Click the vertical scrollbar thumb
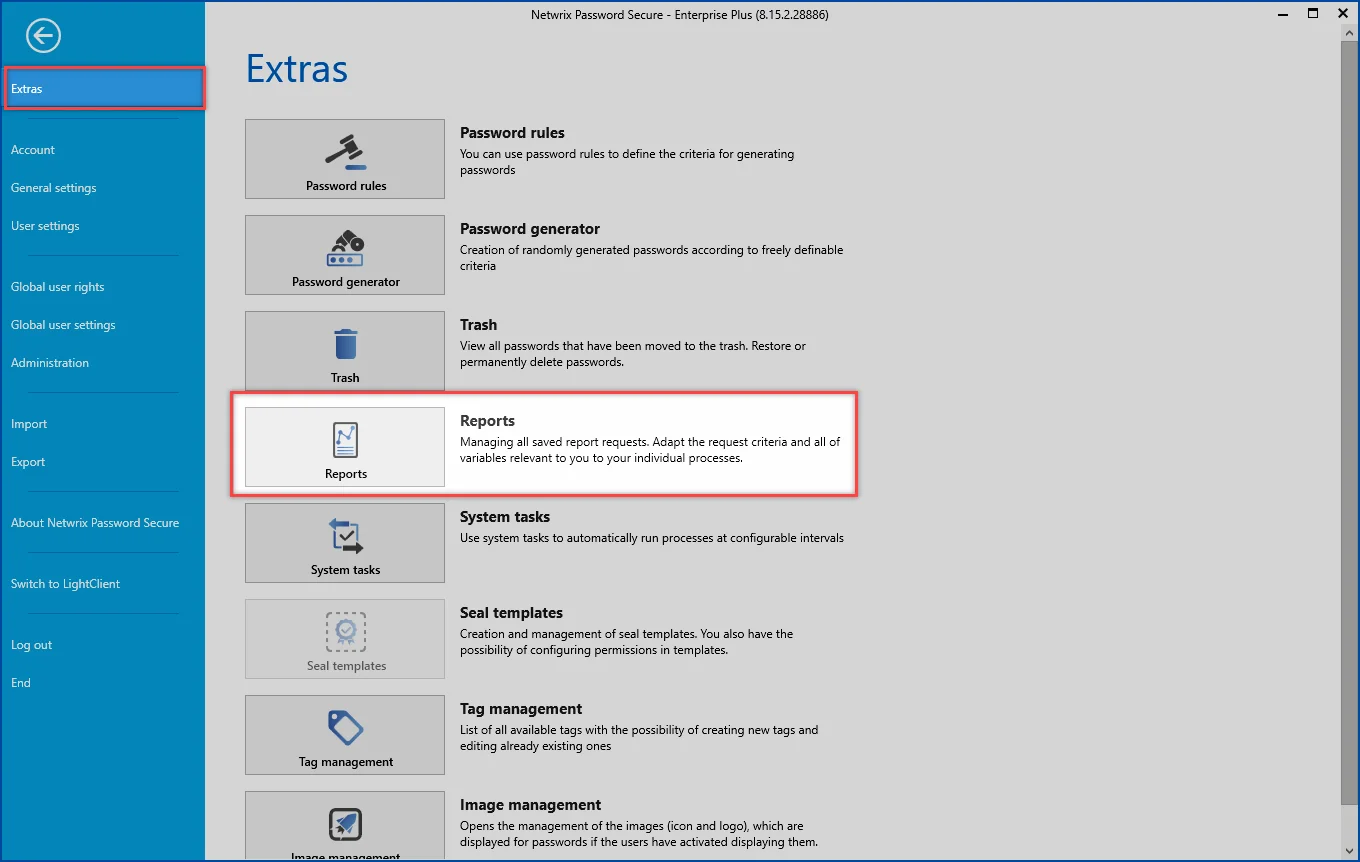The height and width of the screenshot is (862, 1360). [1349, 423]
